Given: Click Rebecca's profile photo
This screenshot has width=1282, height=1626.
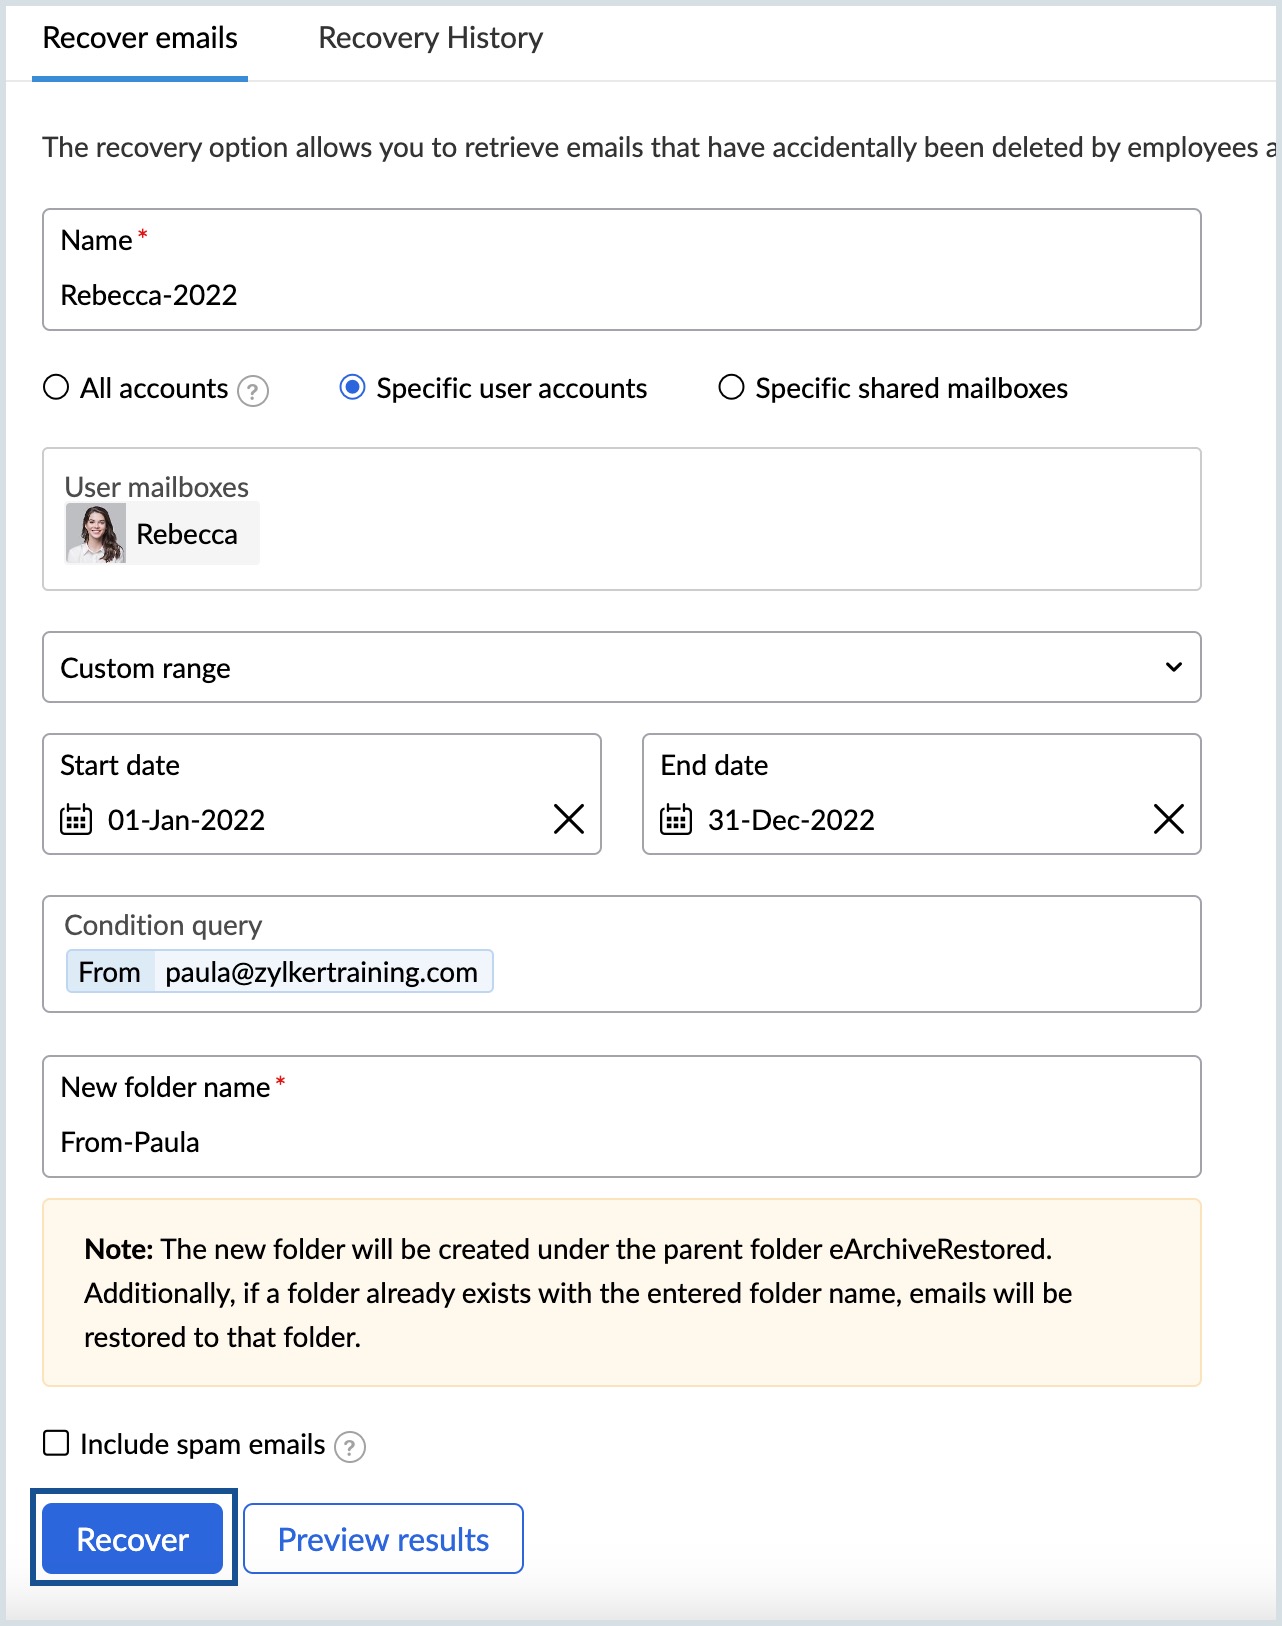Looking at the screenshot, I should click(x=96, y=533).
